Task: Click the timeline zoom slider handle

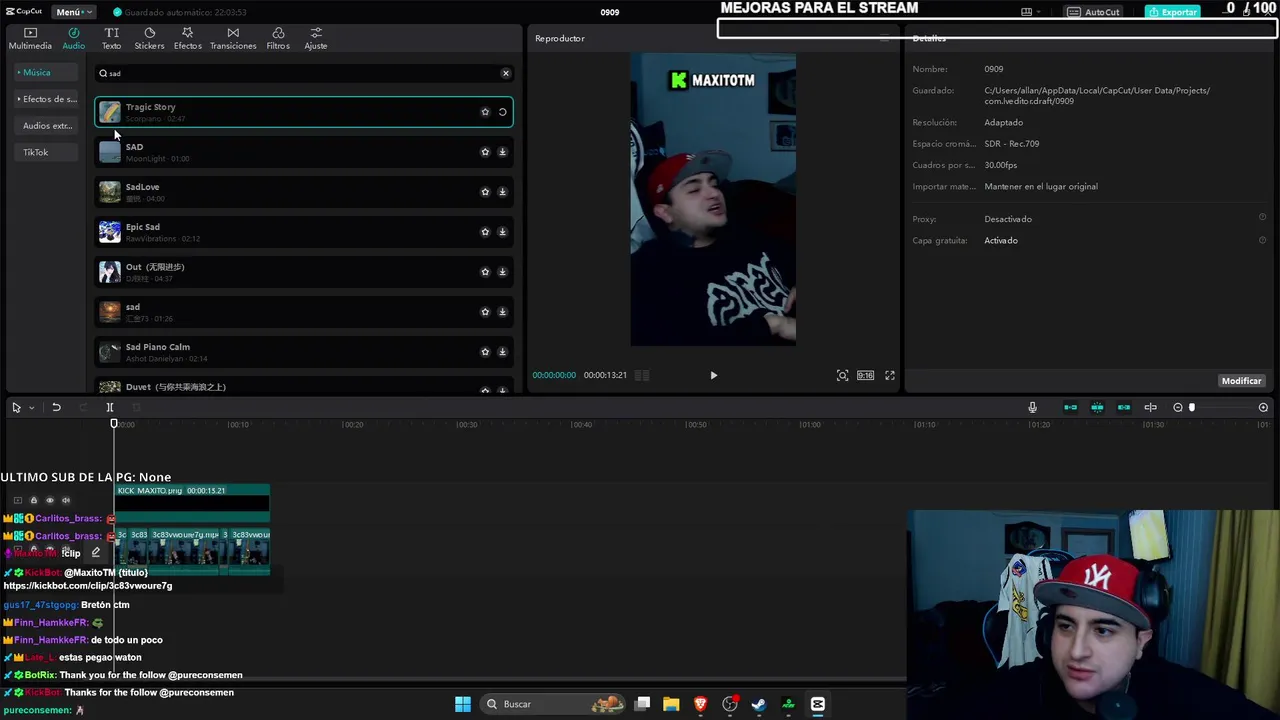Action: click(1192, 407)
